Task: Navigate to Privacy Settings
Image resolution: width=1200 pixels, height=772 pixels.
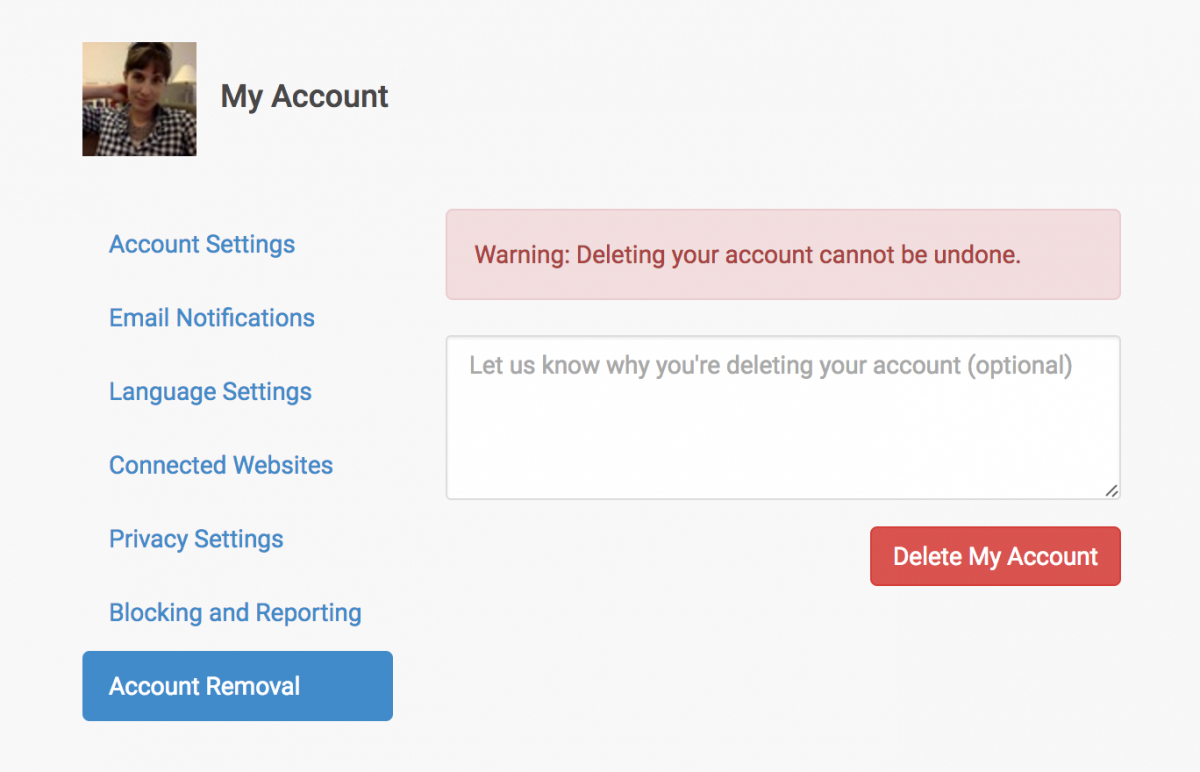Action: 196,539
